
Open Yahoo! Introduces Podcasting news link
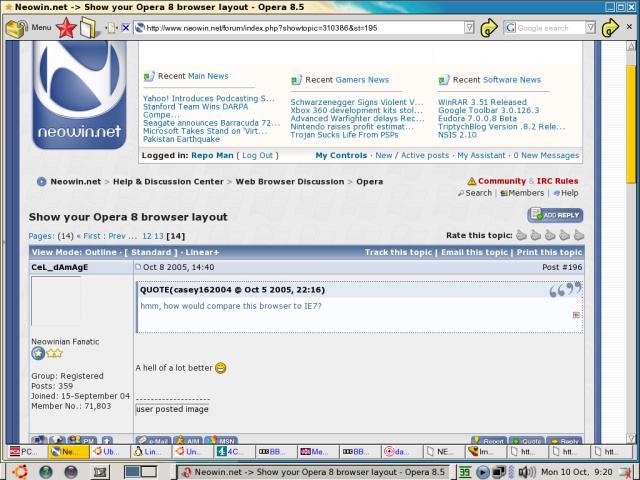tap(209, 98)
